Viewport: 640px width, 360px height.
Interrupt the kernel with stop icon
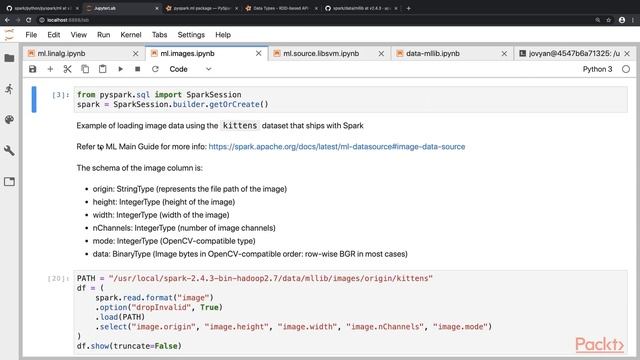(138, 69)
